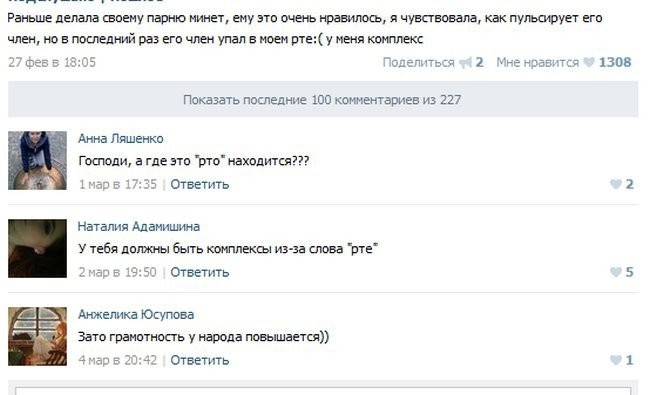Click the comment input field at bottom
This screenshot has height=395, width=650.
(323, 391)
